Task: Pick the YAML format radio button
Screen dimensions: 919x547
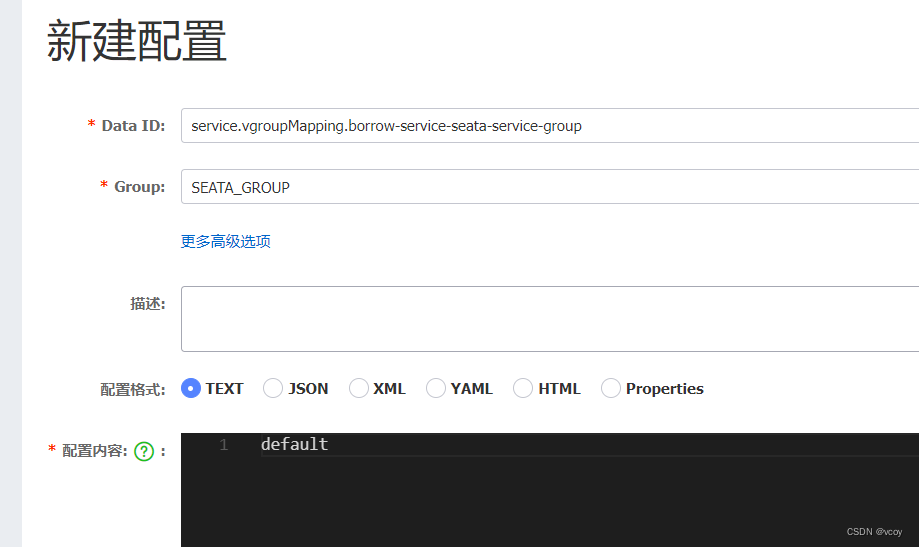Action: coord(435,388)
